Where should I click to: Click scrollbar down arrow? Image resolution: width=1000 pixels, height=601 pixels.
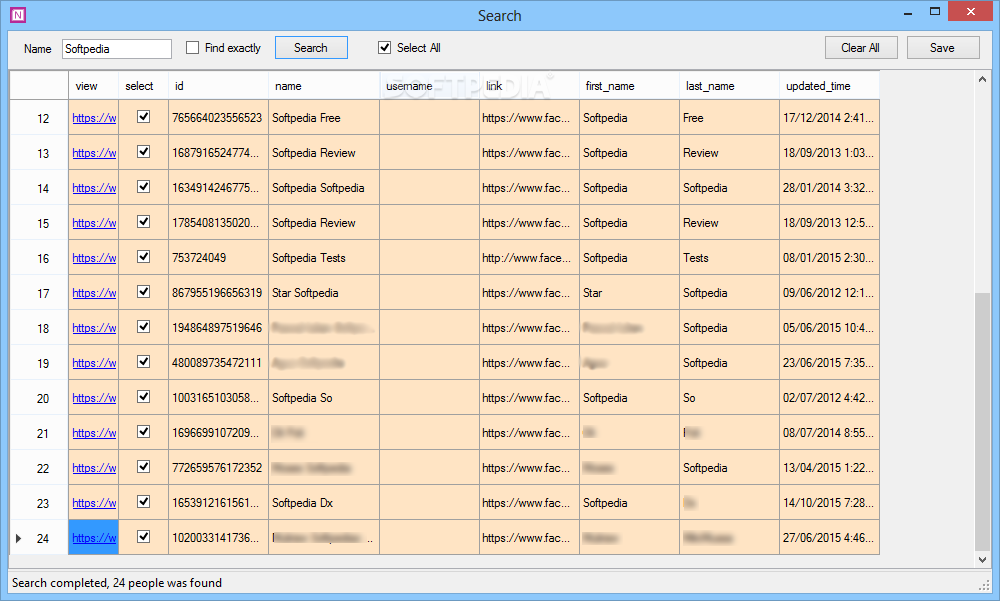(x=982, y=560)
